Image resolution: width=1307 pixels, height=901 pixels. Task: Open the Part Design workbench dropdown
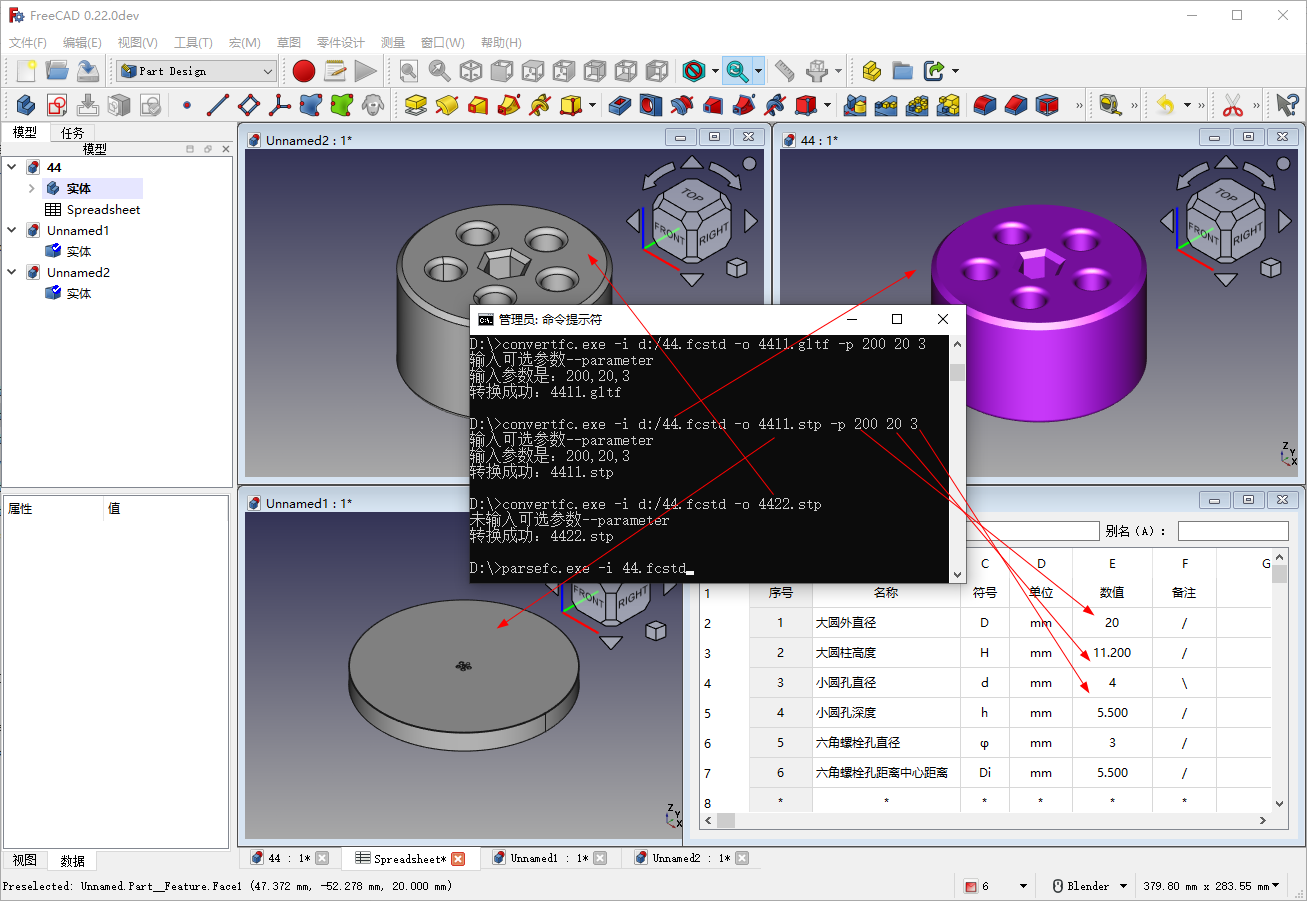pos(196,71)
